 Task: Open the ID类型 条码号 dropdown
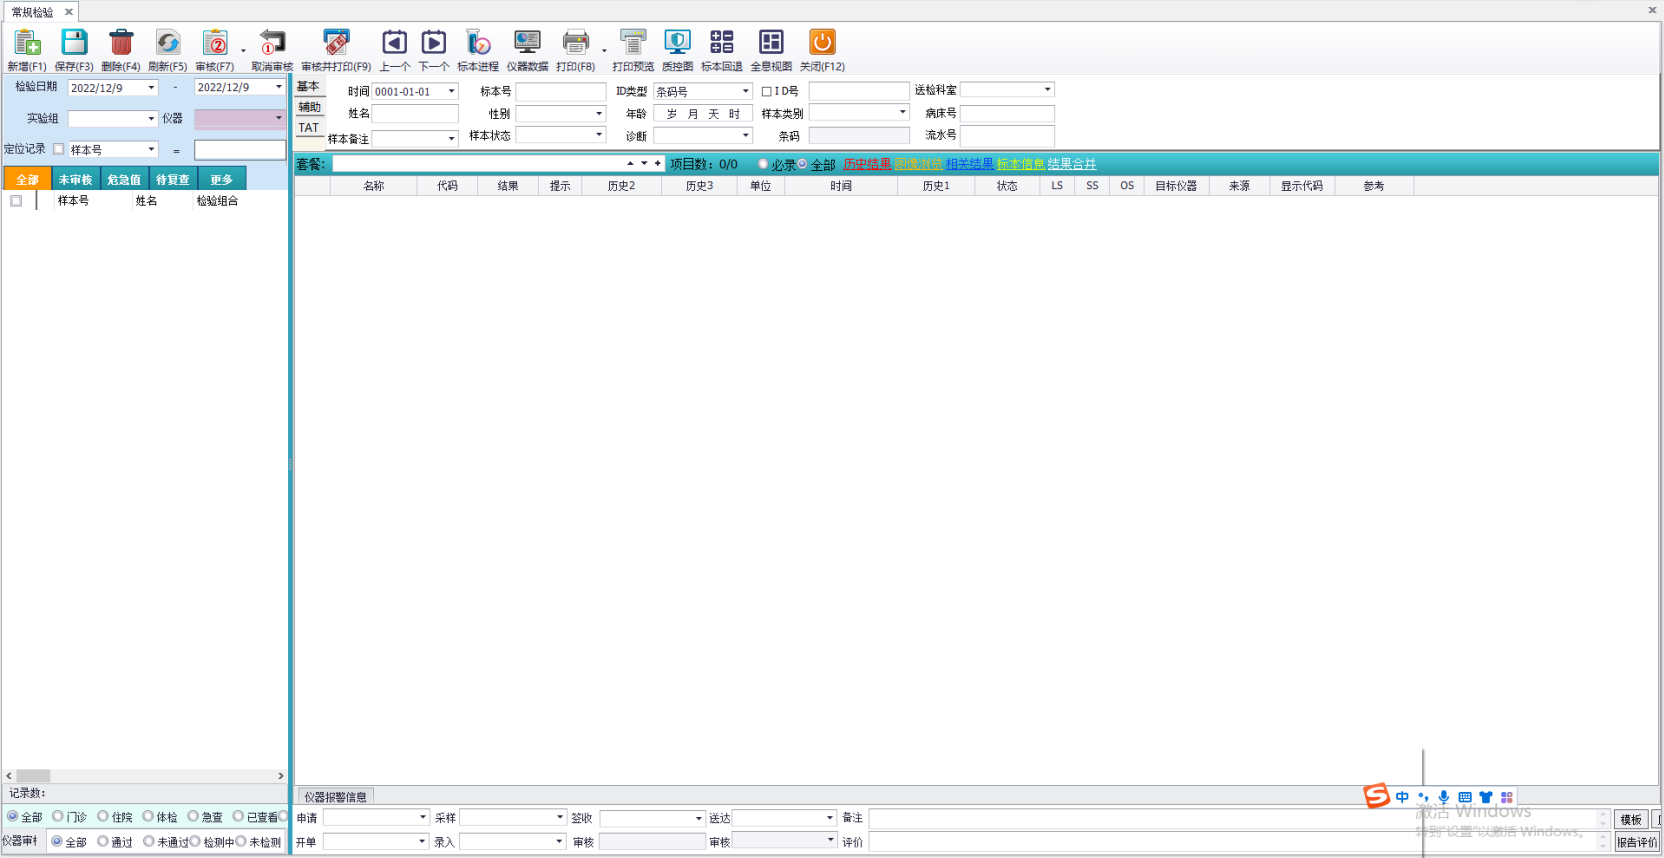(745, 91)
